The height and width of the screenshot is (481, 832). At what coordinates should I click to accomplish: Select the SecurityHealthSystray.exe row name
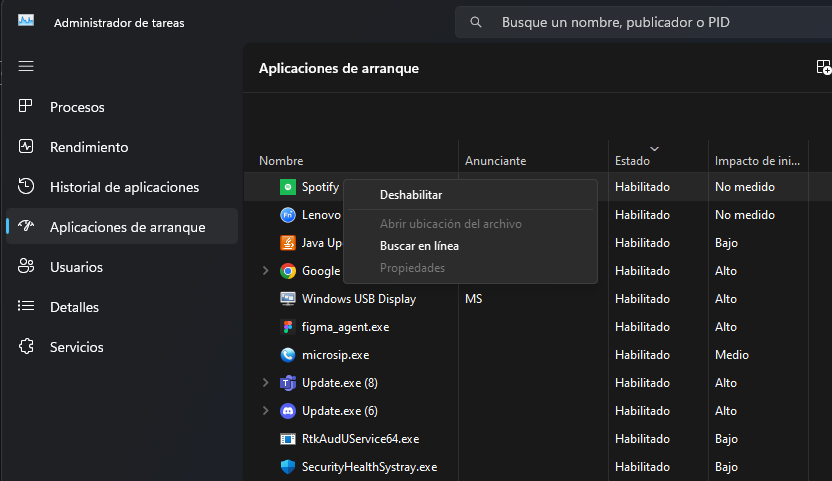click(x=369, y=467)
